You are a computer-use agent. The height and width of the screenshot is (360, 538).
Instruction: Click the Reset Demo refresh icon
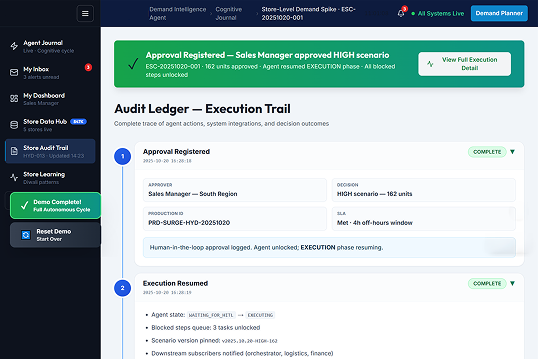click(26, 235)
